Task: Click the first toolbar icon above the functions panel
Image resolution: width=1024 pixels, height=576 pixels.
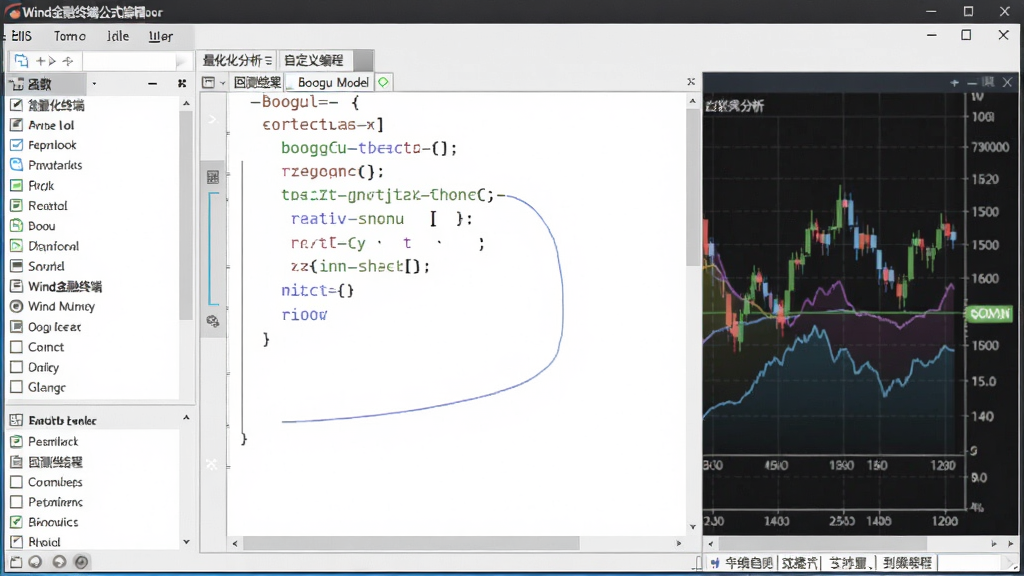Action: (22, 61)
